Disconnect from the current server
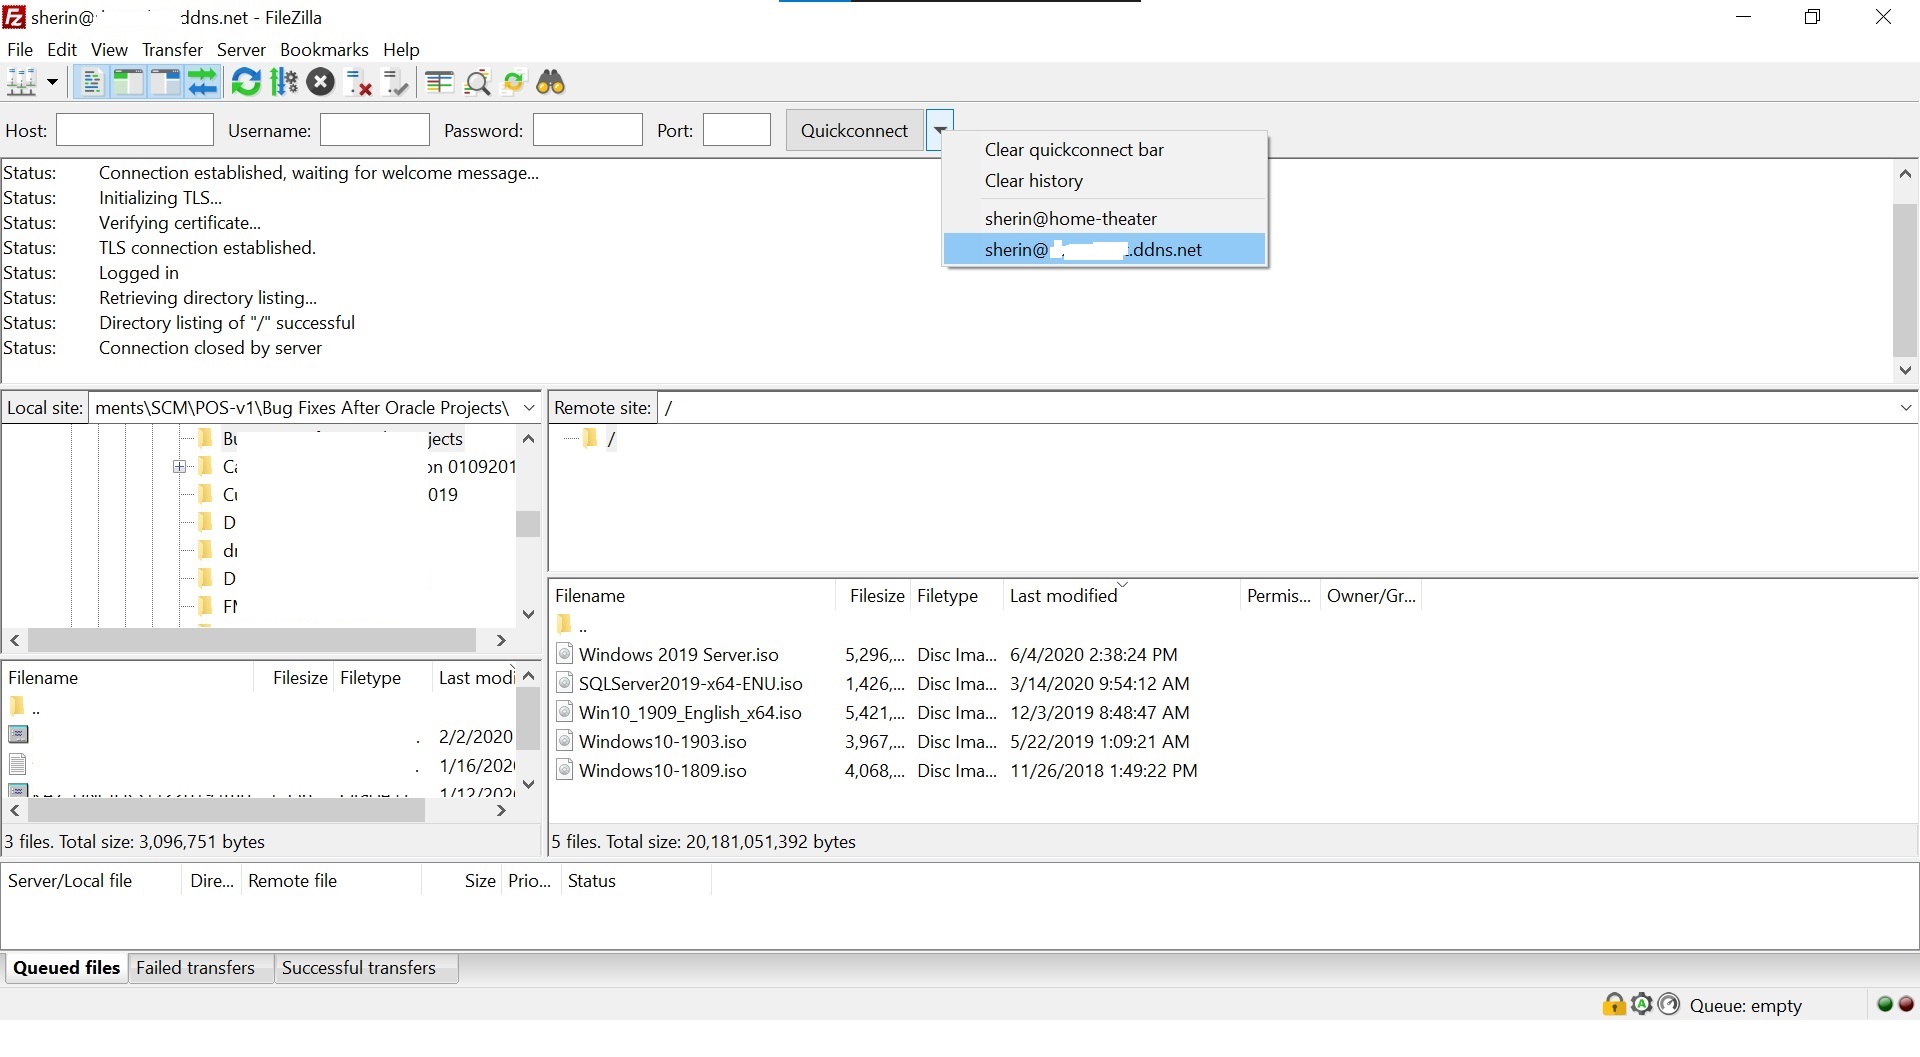This screenshot has height=1057, width=1920. click(x=358, y=82)
